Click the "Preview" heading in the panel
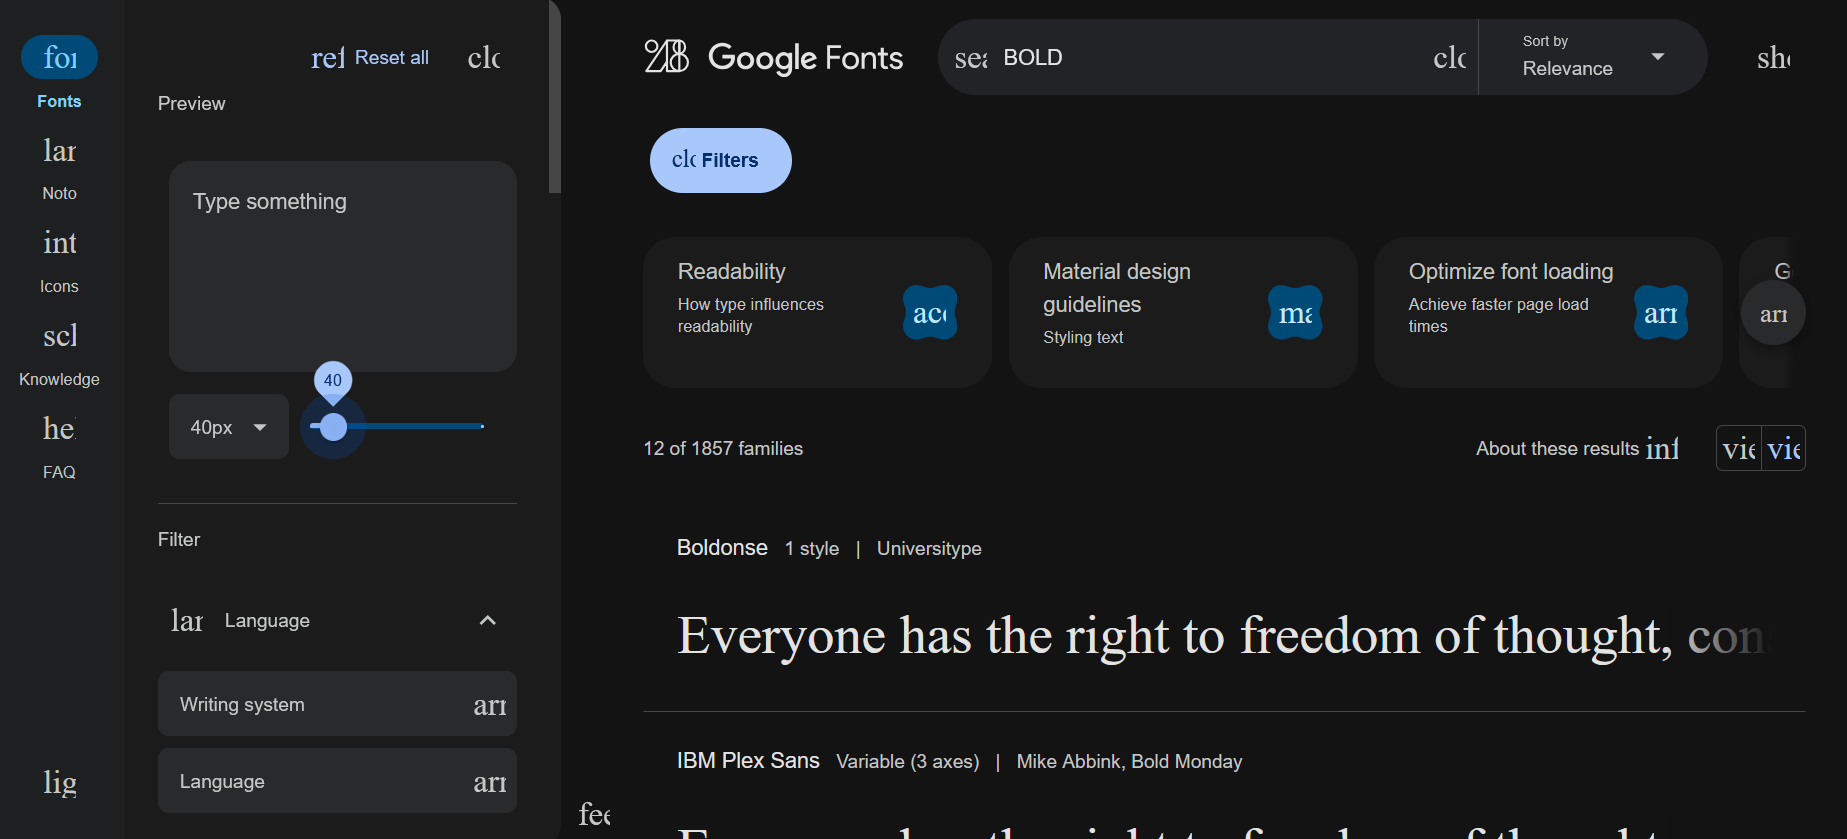This screenshot has height=839, width=1847. tap(191, 103)
